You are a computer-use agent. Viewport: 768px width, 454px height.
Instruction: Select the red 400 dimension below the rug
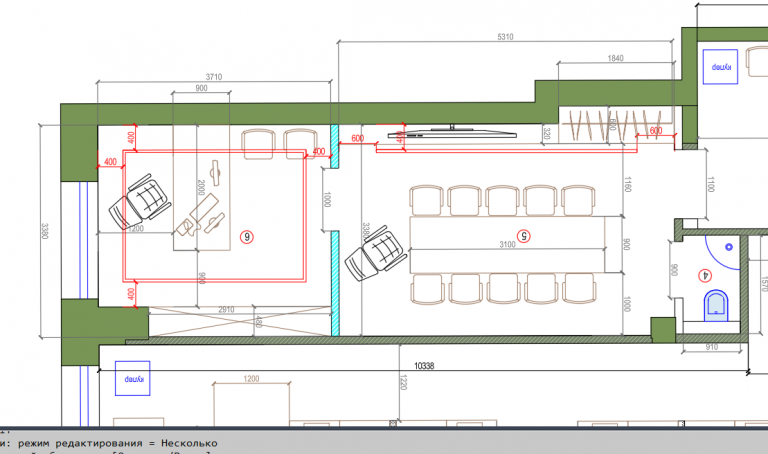pyautogui.click(x=131, y=294)
